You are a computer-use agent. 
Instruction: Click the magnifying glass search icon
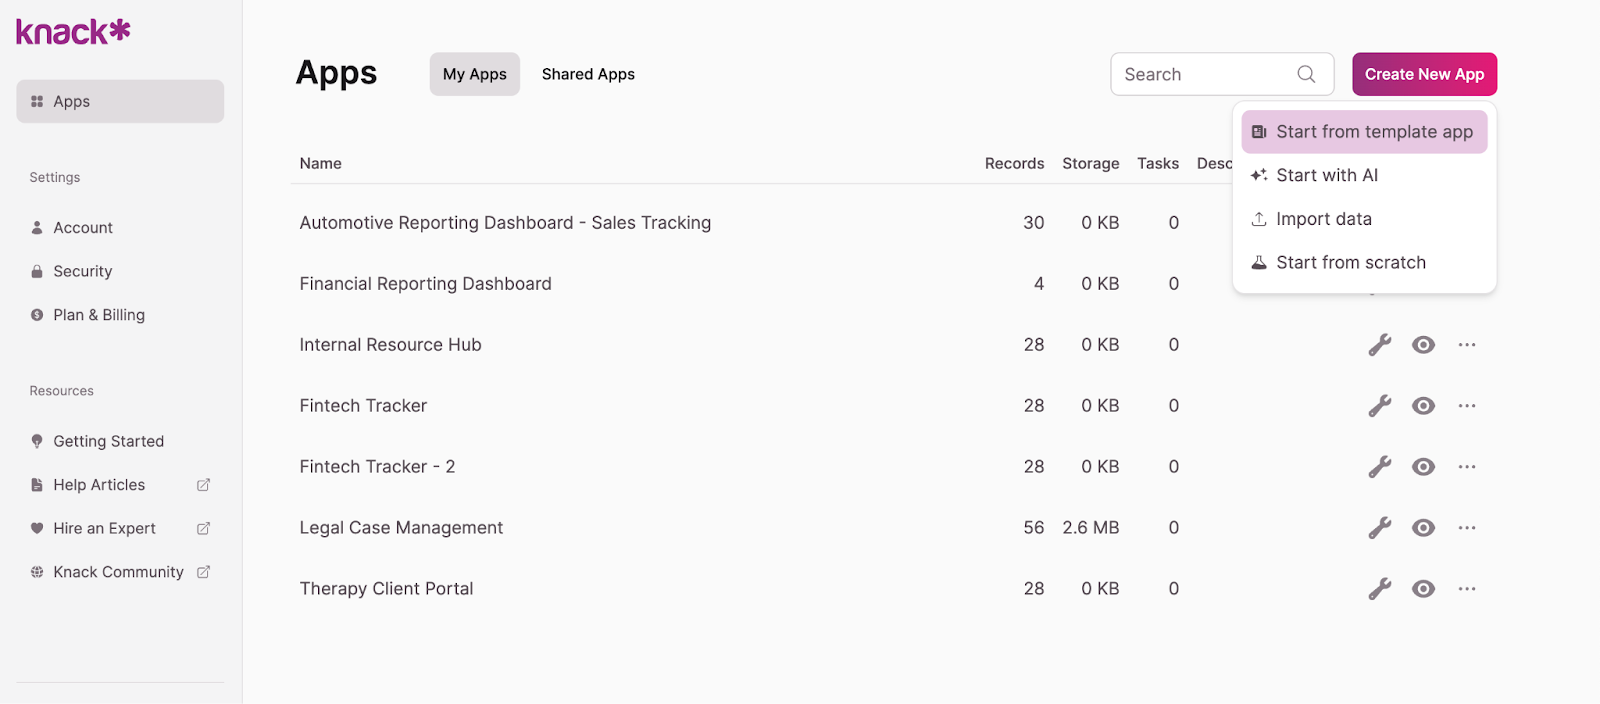tap(1306, 74)
